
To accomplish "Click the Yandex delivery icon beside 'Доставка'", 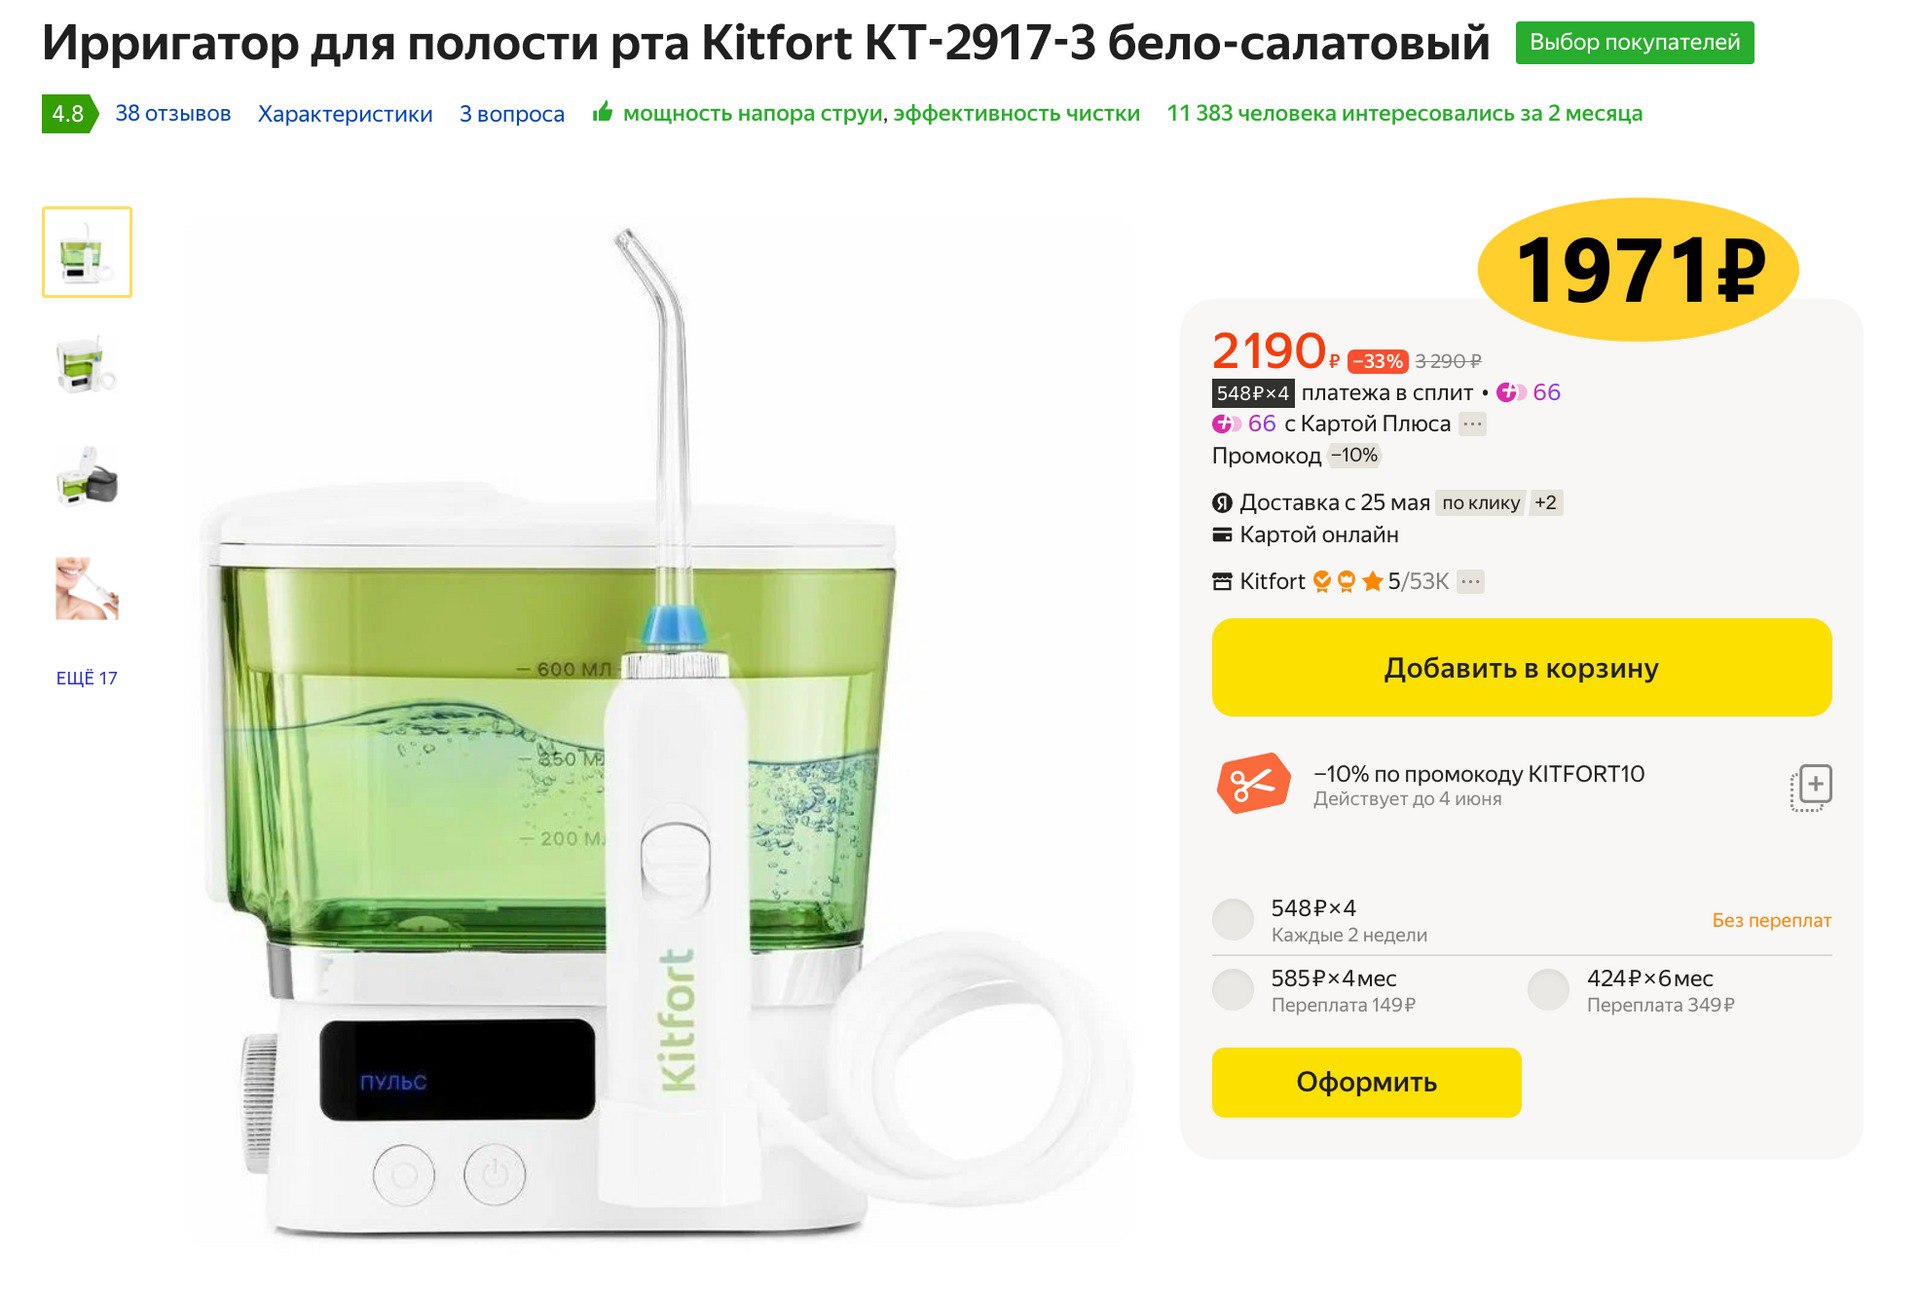I will (x=1221, y=503).
